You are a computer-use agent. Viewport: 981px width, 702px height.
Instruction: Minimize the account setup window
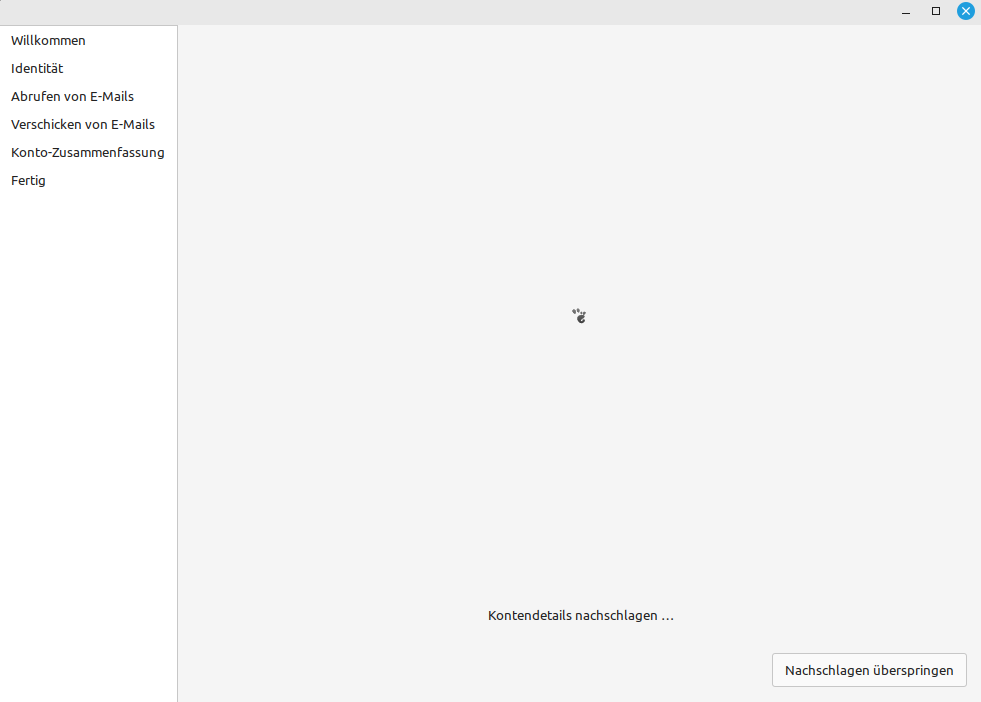(x=906, y=11)
